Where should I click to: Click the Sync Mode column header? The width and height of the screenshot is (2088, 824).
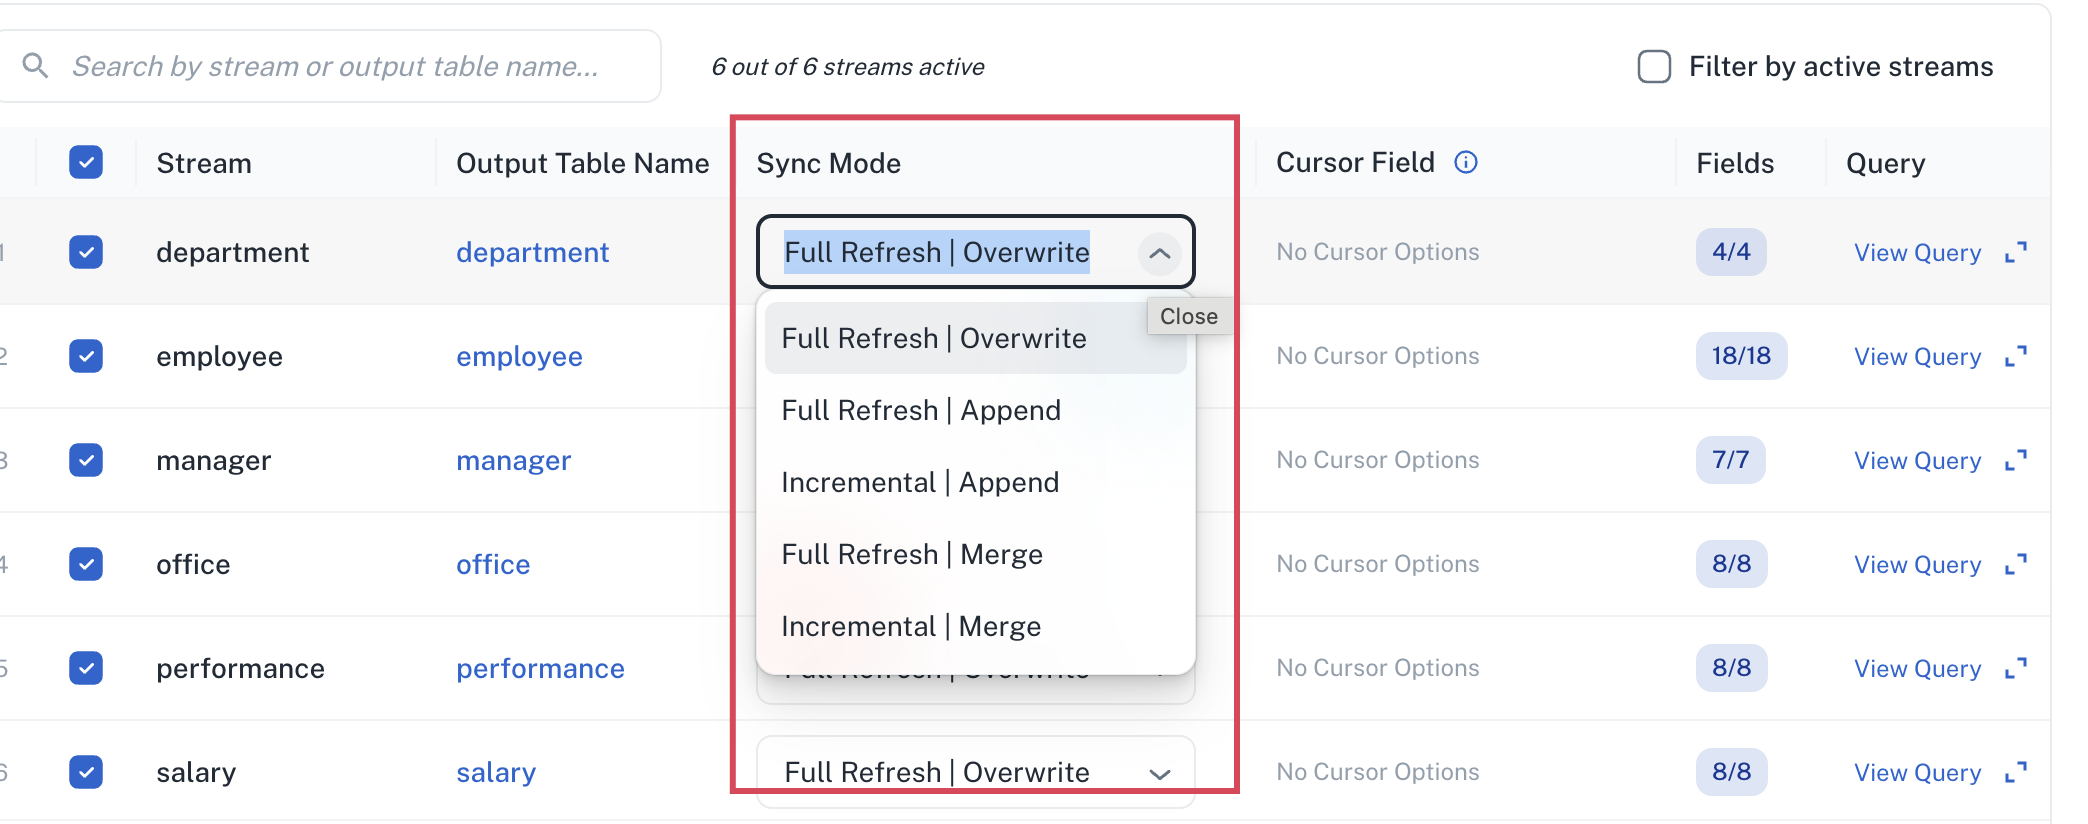(829, 163)
